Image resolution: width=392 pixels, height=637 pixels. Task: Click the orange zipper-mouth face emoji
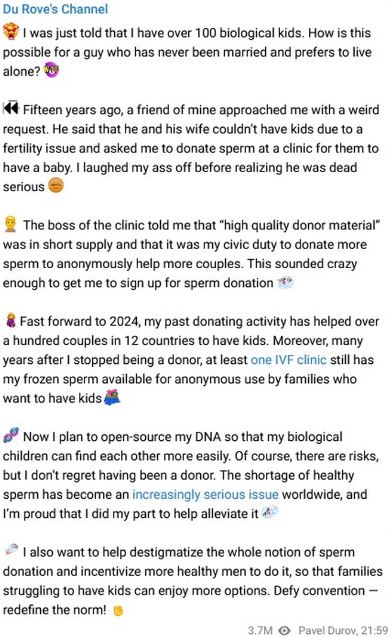tap(56, 186)
